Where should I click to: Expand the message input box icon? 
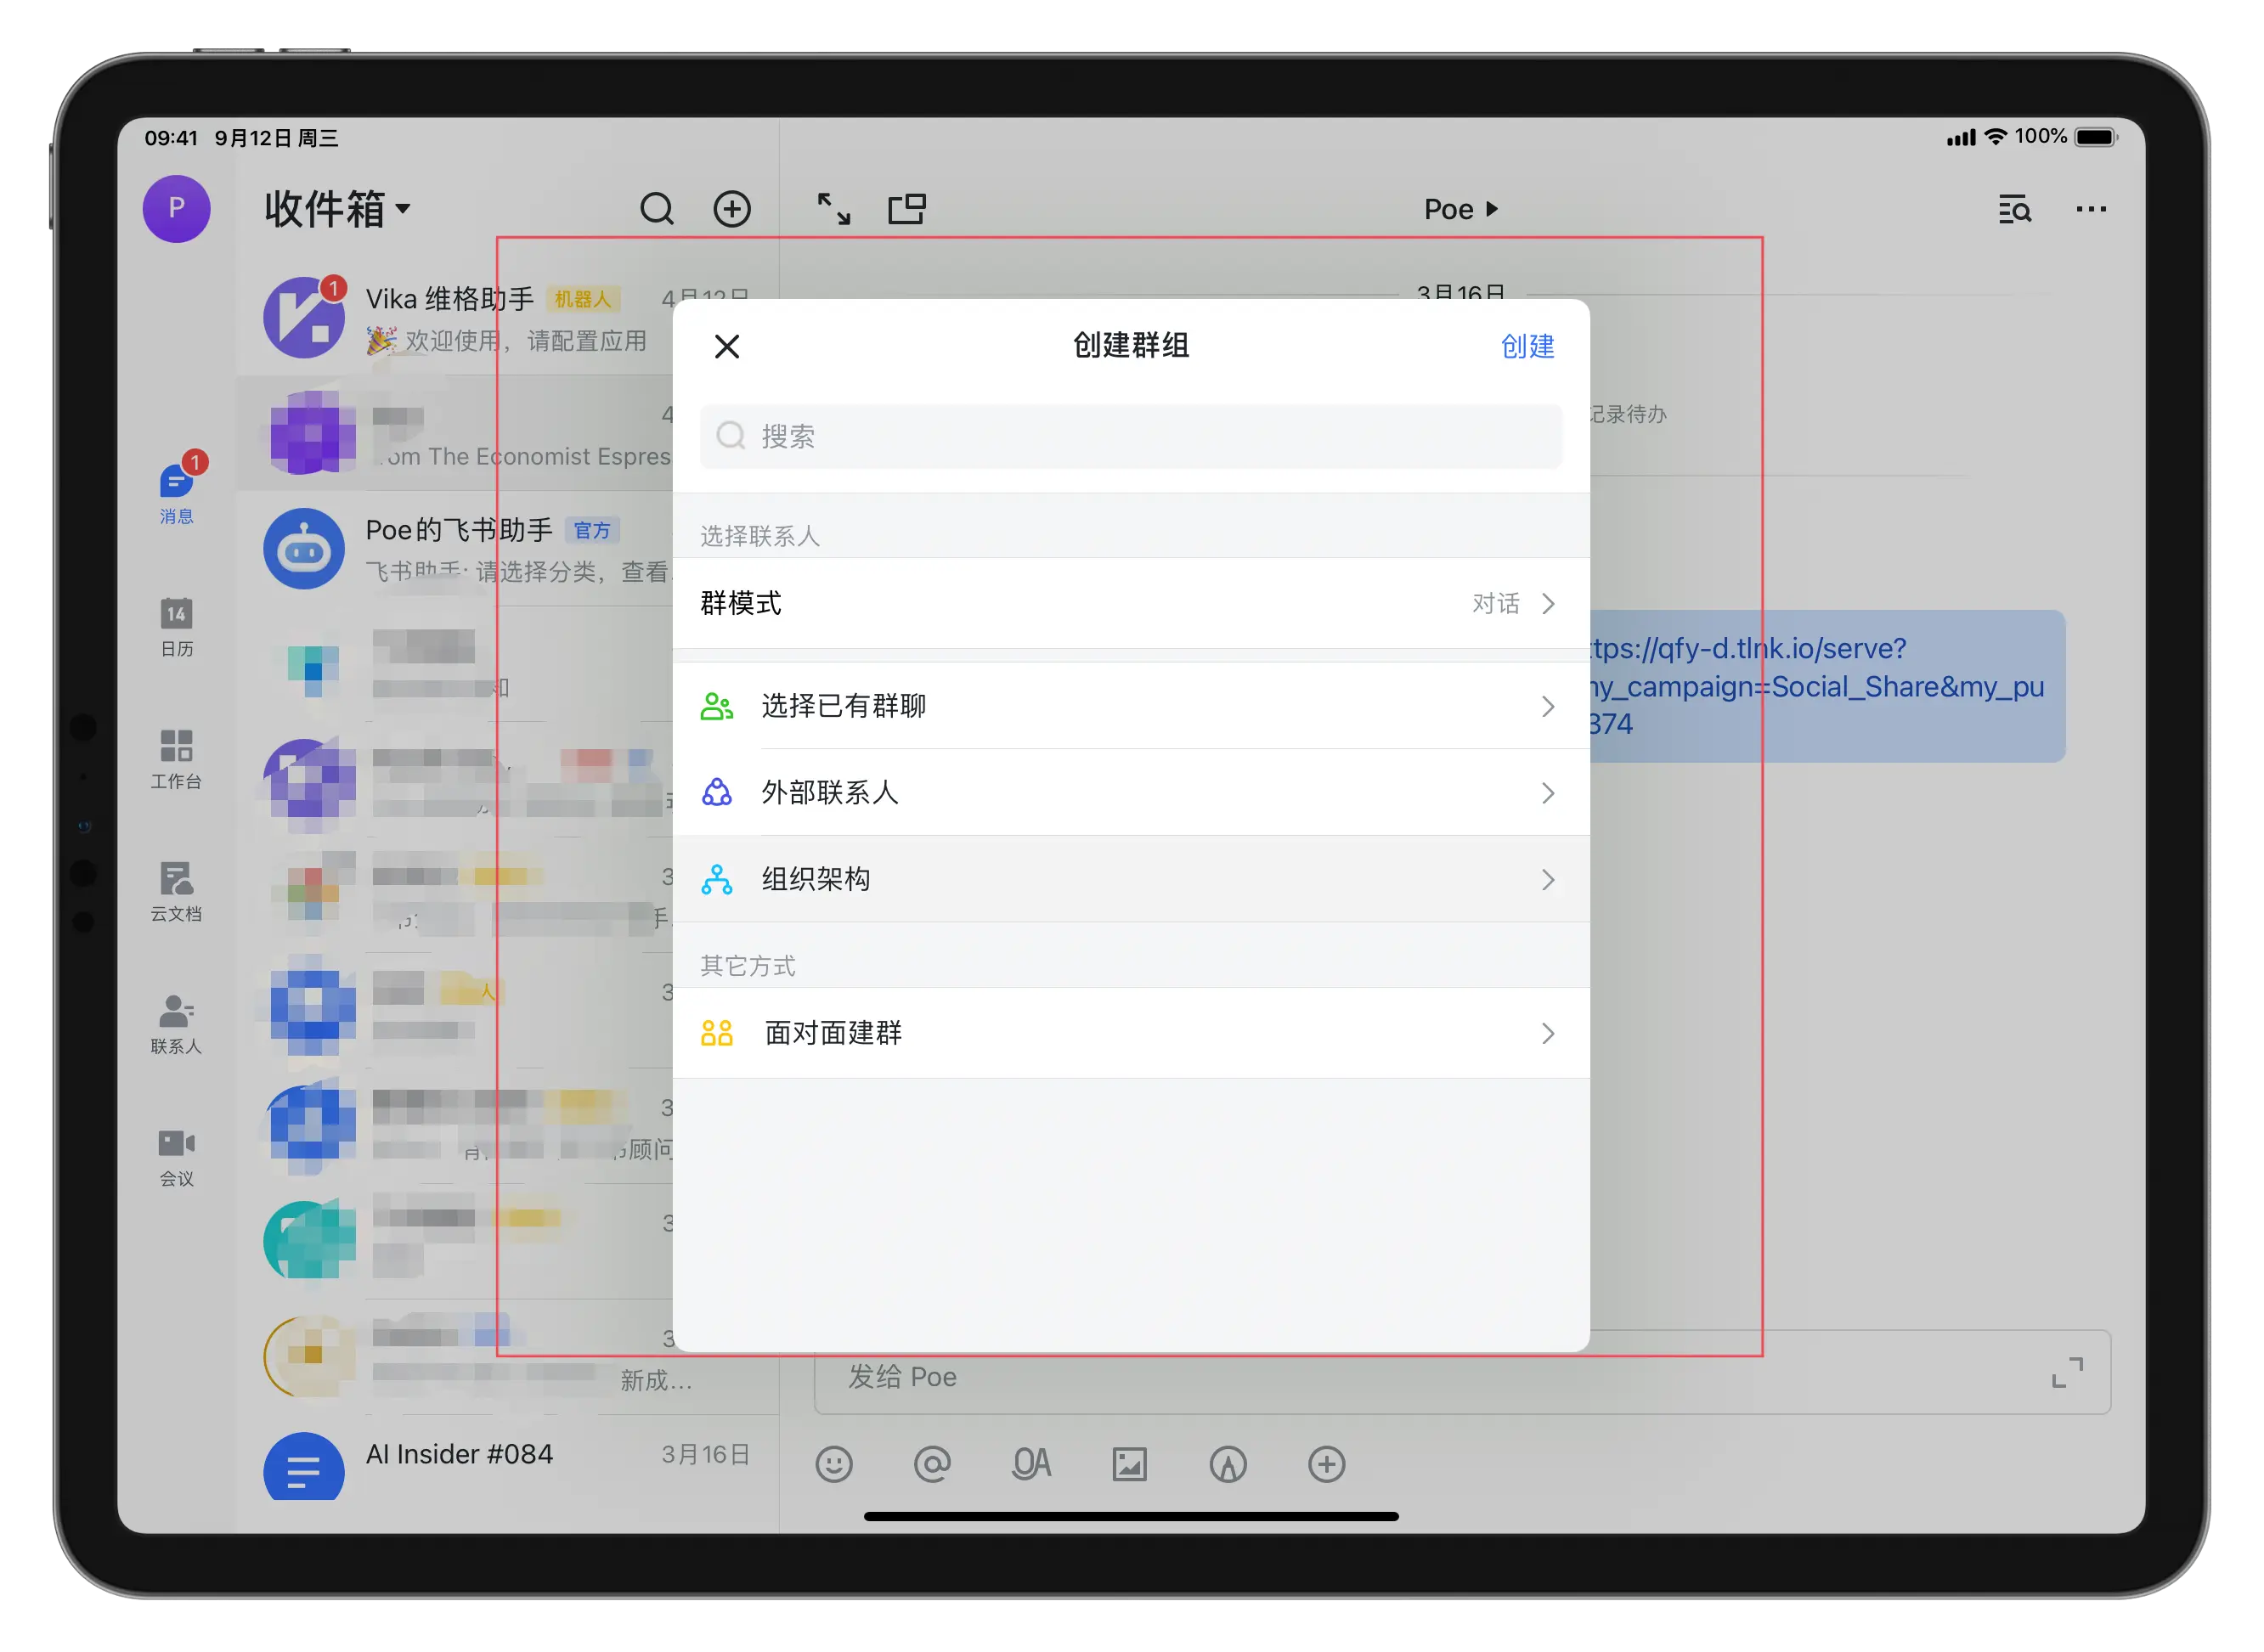click(x=2066, y=1373)
